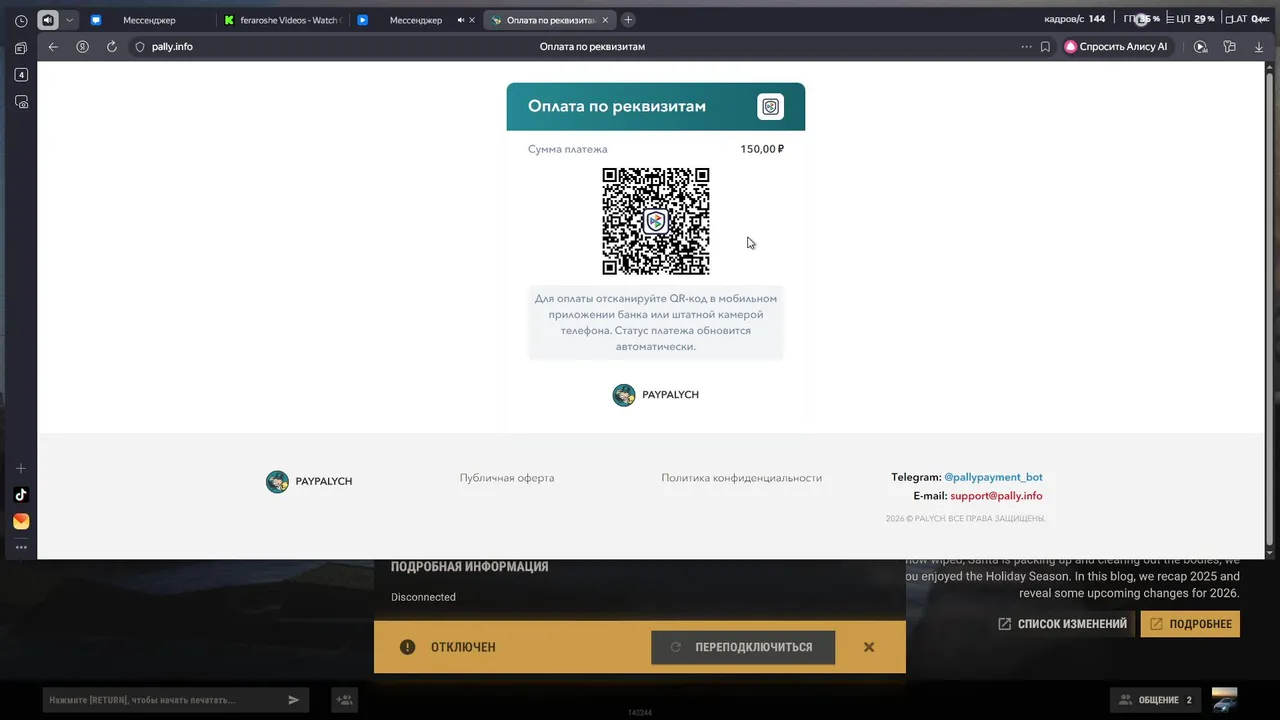Click shield site protection icon
This screenshot has width=1280, height=720.
(x=140, y=47)
